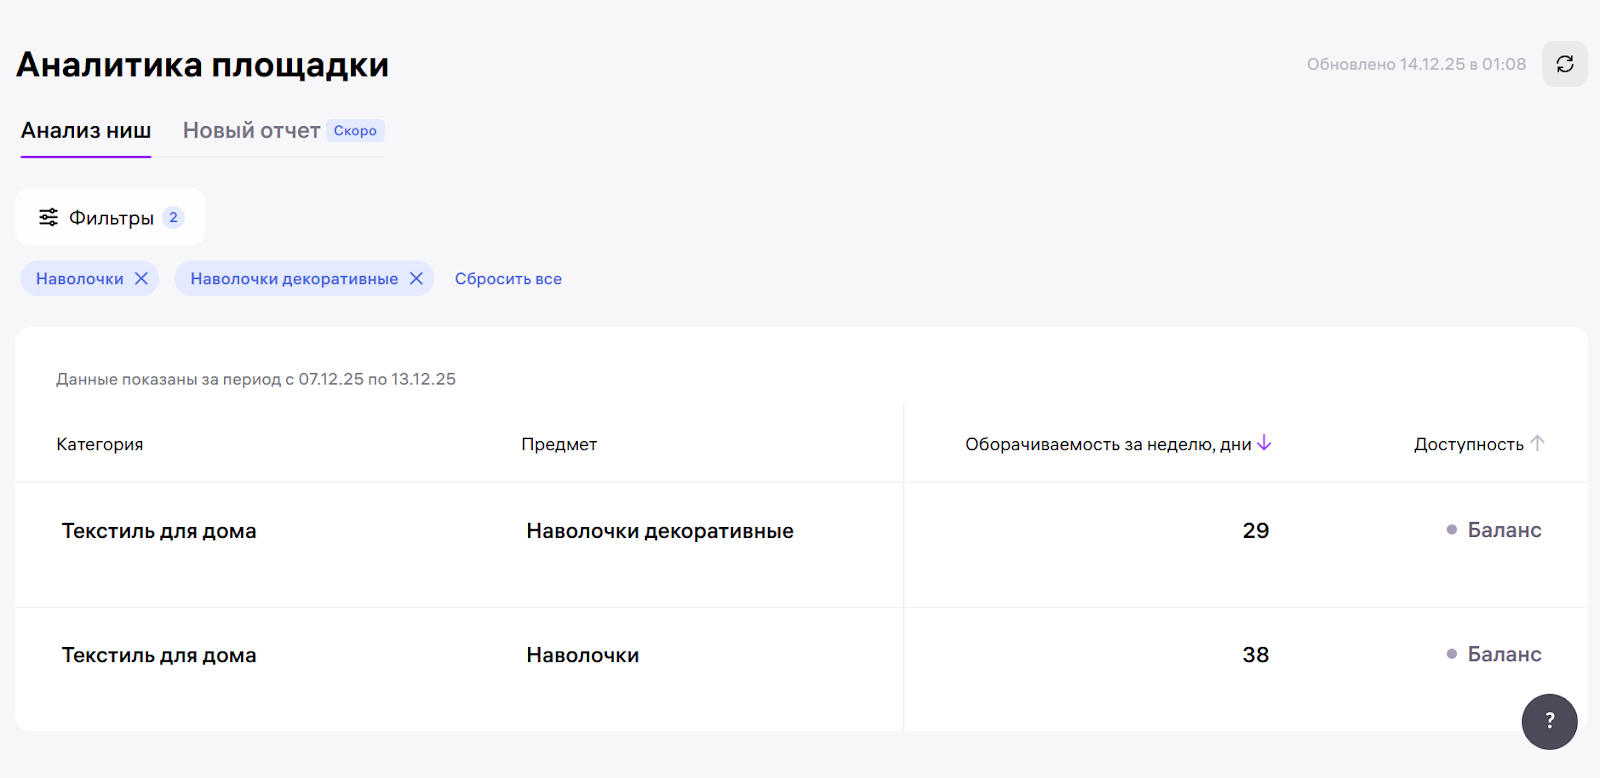
Task: Switch to the Анализ ниш tab
Action: [x=86, y=131]
